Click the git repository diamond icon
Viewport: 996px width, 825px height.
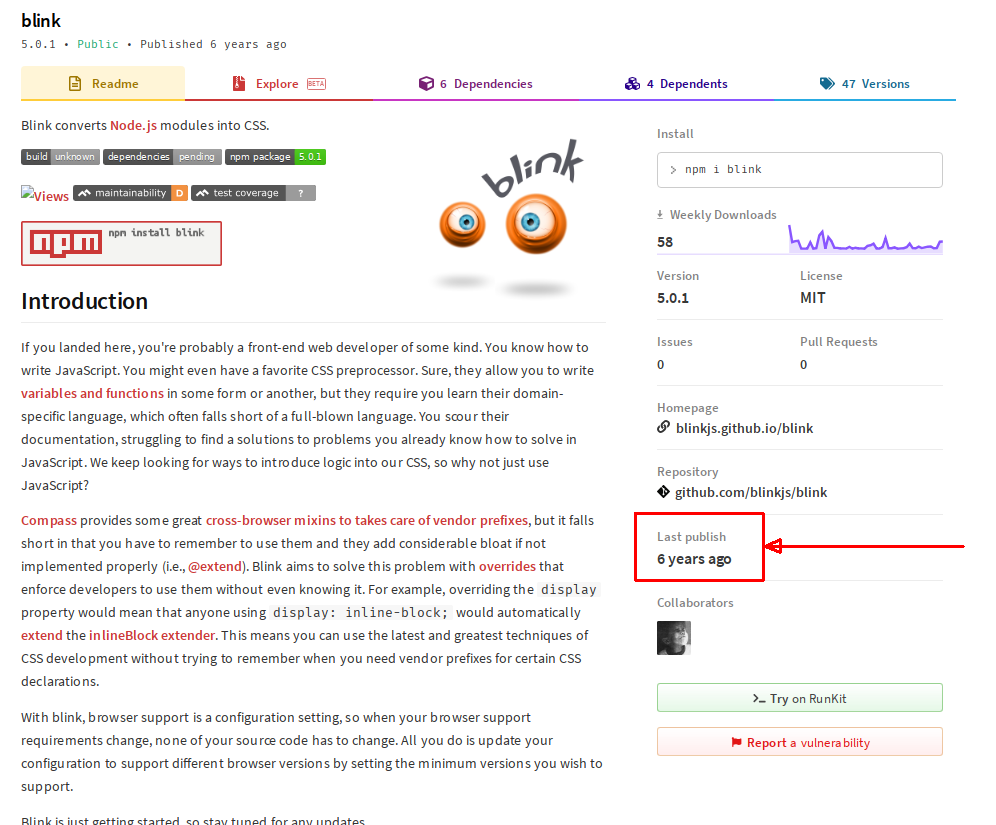pyautogui.click(x=663, y=492)
